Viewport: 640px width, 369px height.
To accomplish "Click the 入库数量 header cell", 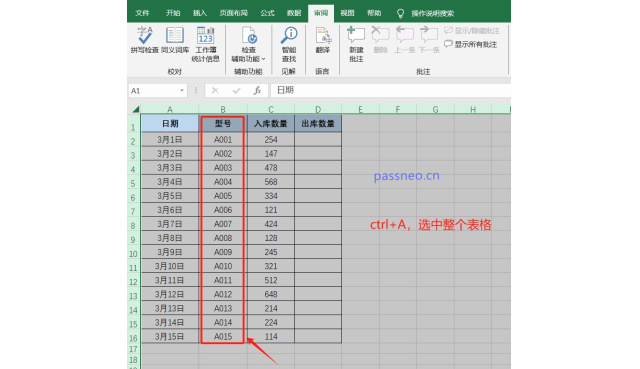I will click(x=271, y=124).
